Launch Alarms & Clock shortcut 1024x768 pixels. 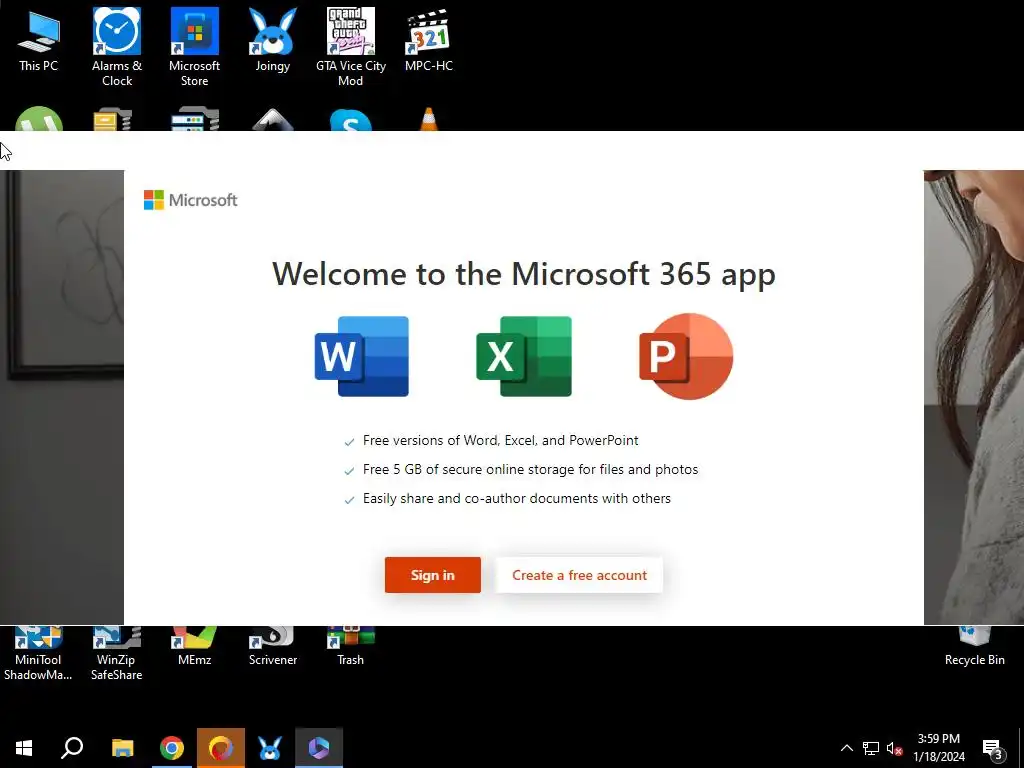click(117, 47)
